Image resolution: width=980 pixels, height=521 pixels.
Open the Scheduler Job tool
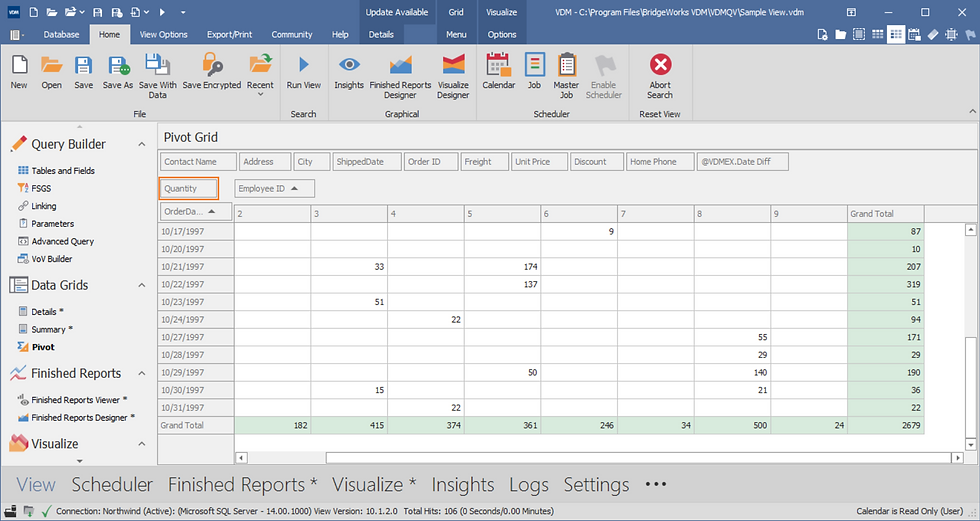[x=534, y=72]
